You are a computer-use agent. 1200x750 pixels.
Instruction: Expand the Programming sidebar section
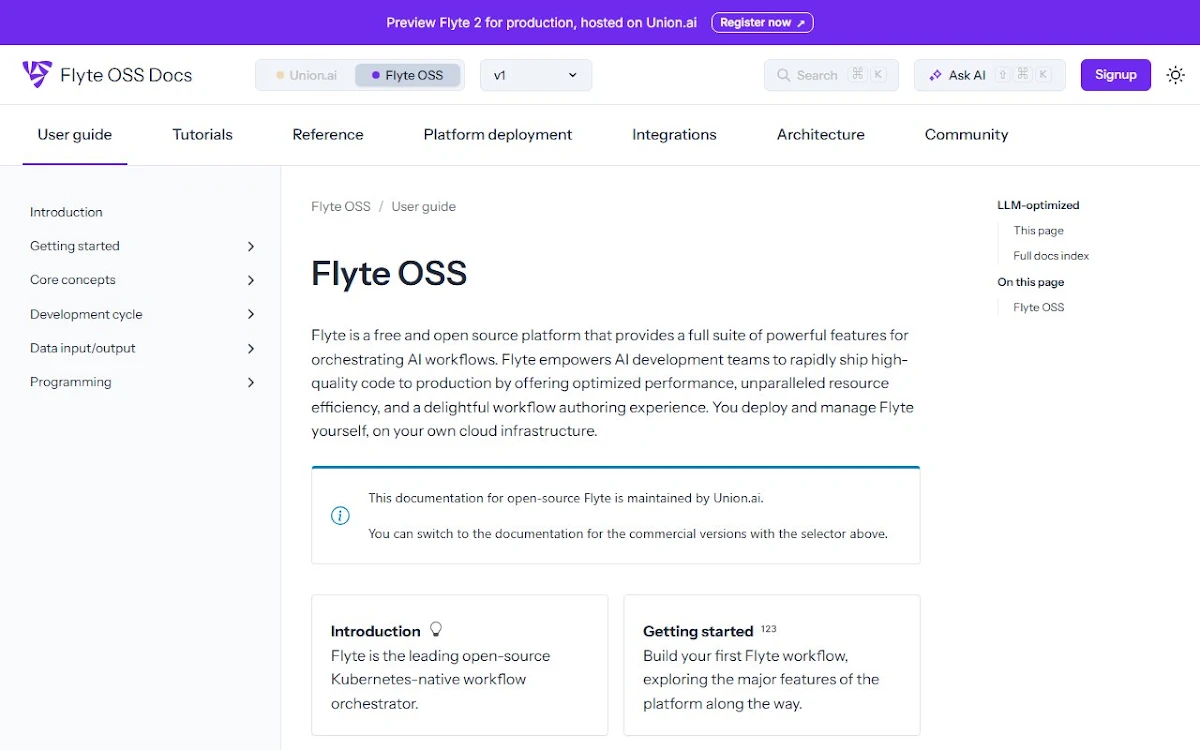click(x=251, y=382)
